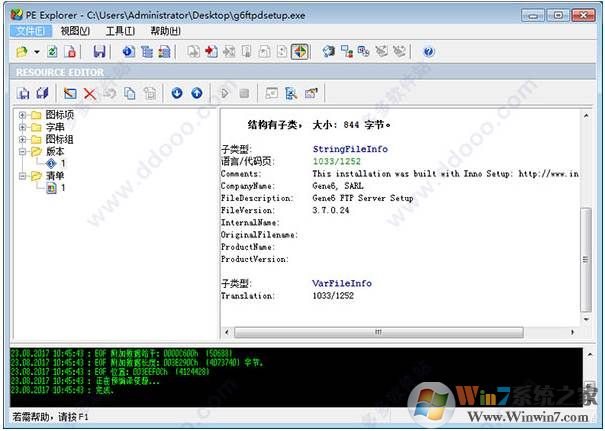The image size is (605, 431).
Task: Click the CompanyName value Gene6, SARL
Action: click(x=338, y=186)
